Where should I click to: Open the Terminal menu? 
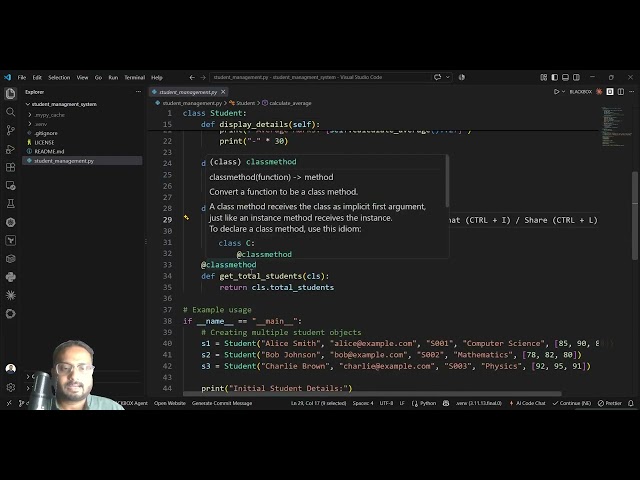(x=135, y=77)
